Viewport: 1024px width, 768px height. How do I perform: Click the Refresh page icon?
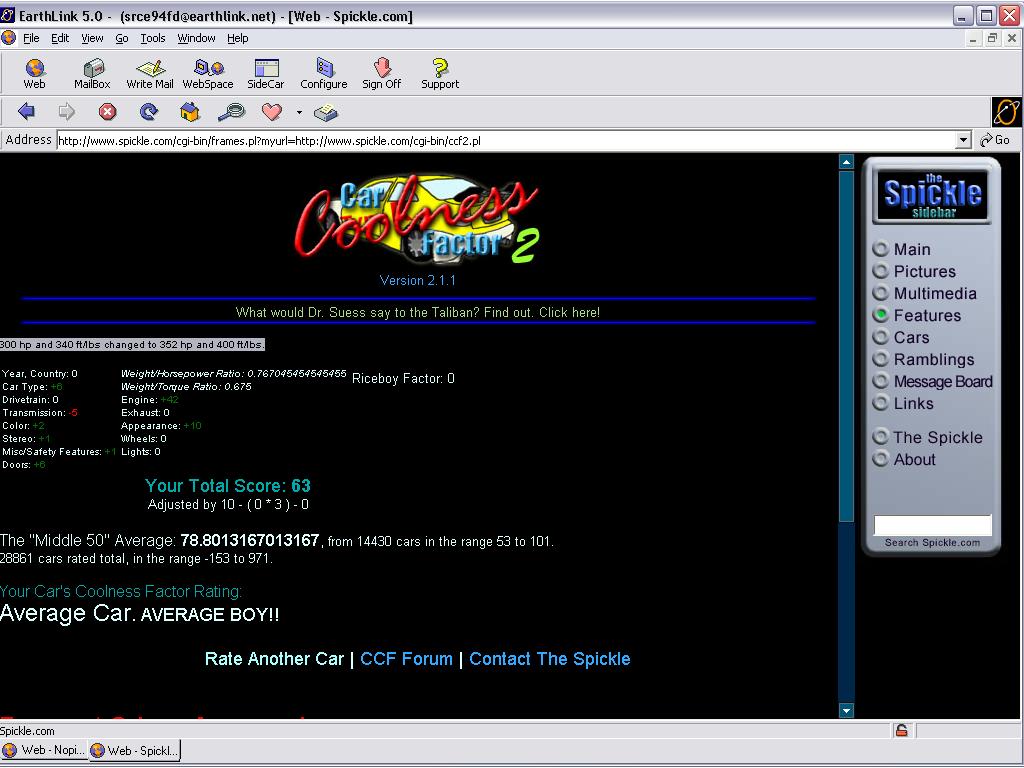tap(149, 112)
